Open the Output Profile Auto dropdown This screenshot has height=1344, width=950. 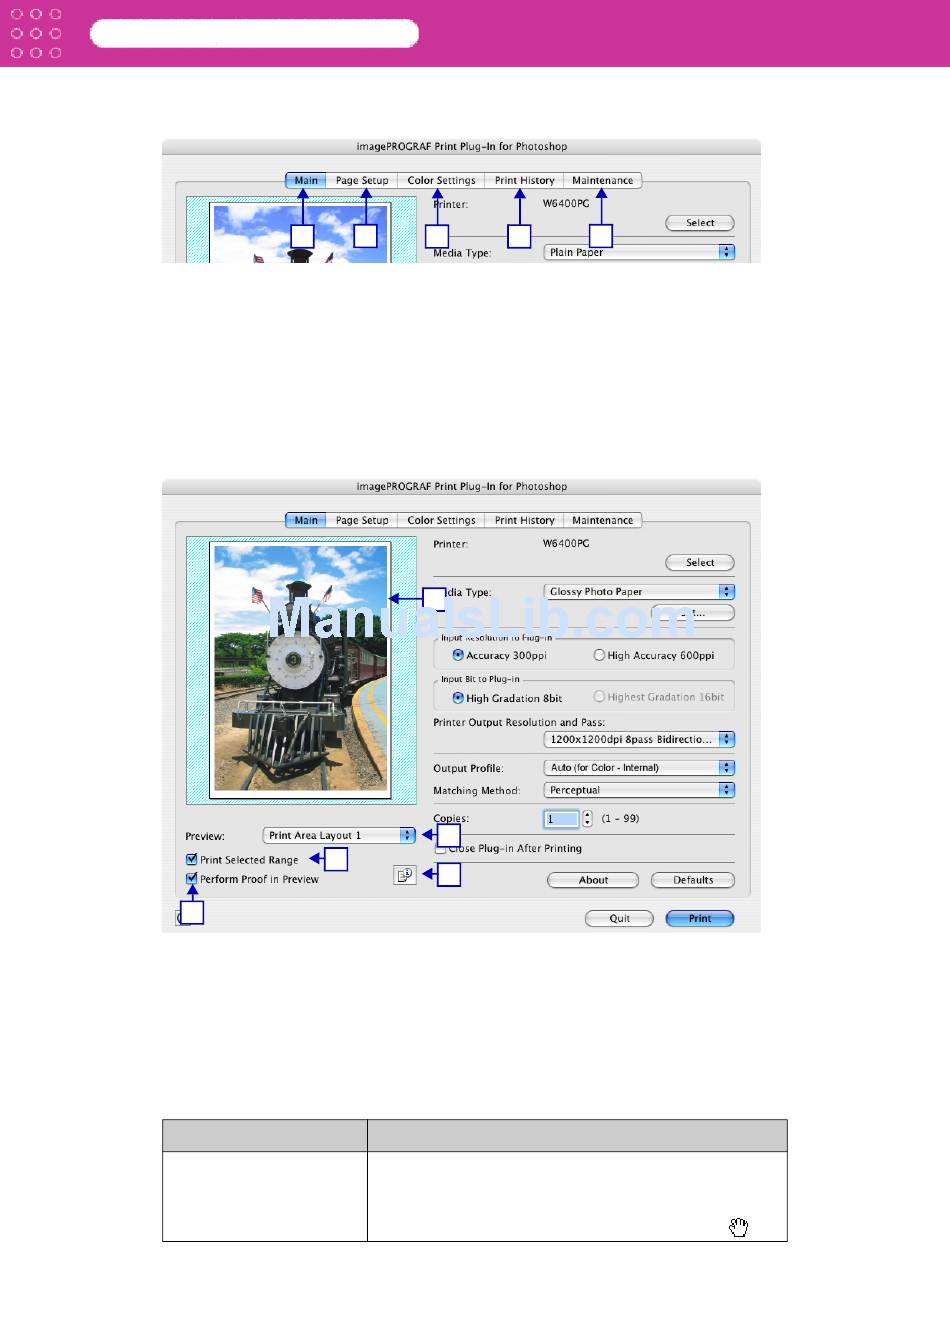639,768
